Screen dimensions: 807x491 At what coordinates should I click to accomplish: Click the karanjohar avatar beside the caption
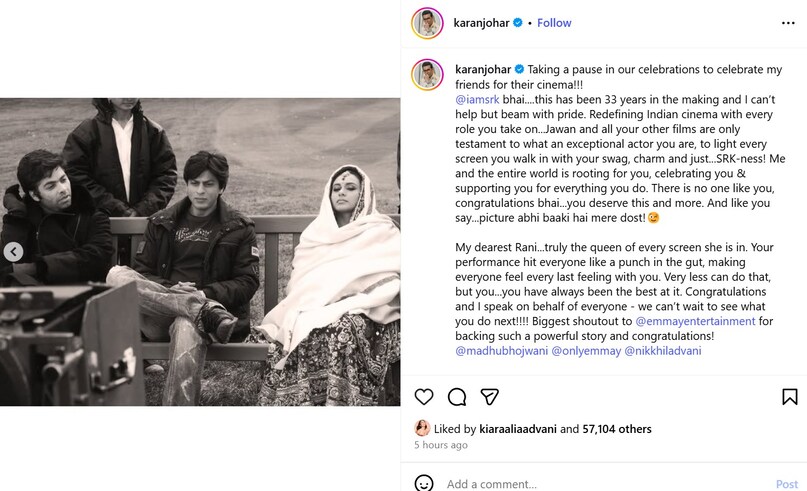pos(427,74)
